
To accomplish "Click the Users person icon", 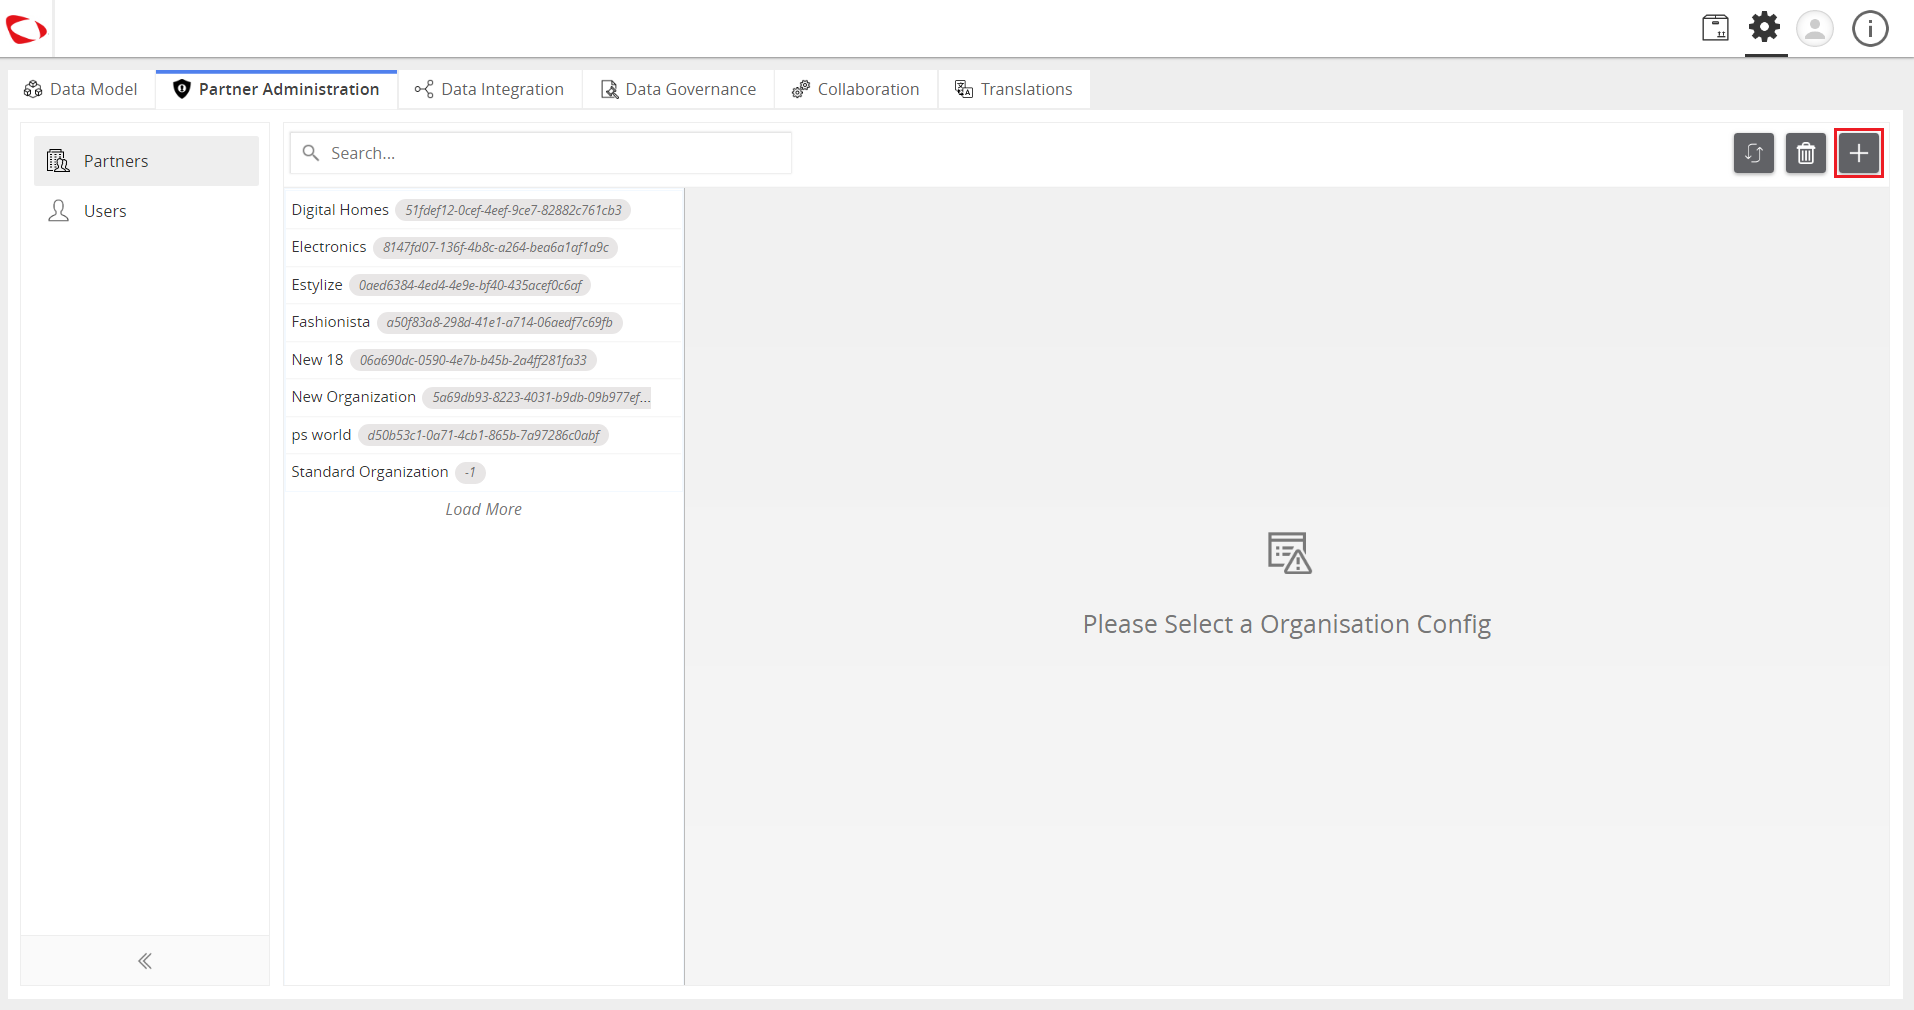I will pyautogui.click(x=59, y=210).
